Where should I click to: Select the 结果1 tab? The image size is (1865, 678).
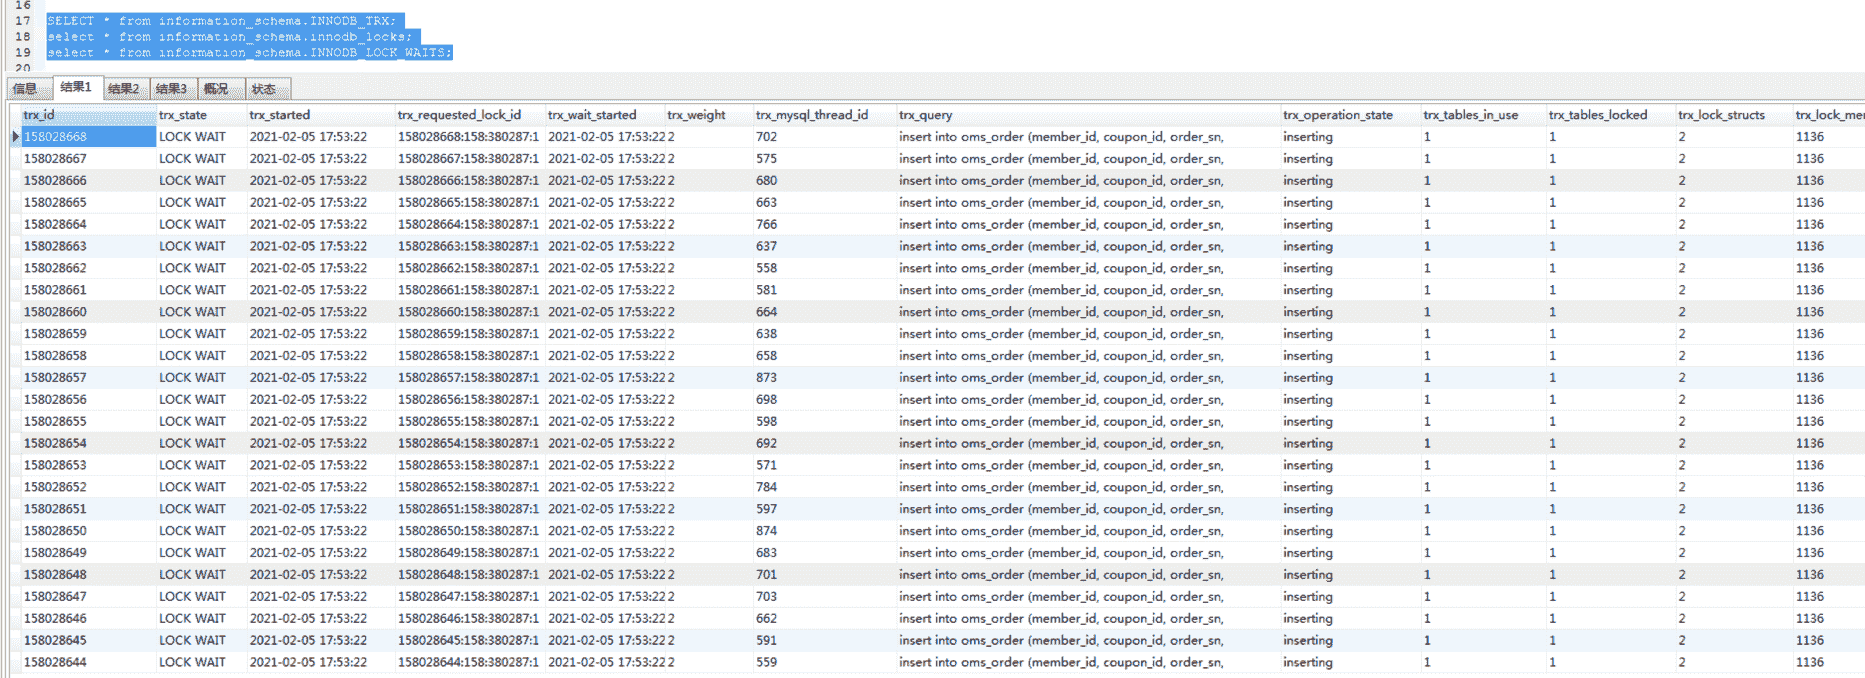coord(76,87)
